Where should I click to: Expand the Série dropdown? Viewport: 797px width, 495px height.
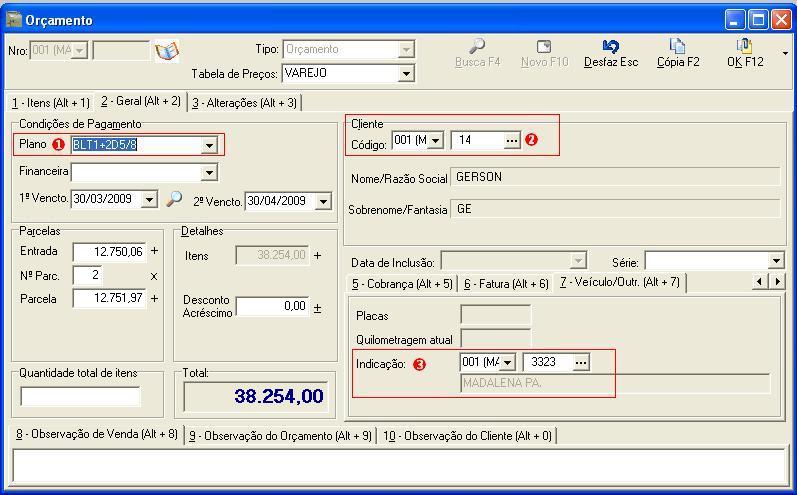[777, 262]
